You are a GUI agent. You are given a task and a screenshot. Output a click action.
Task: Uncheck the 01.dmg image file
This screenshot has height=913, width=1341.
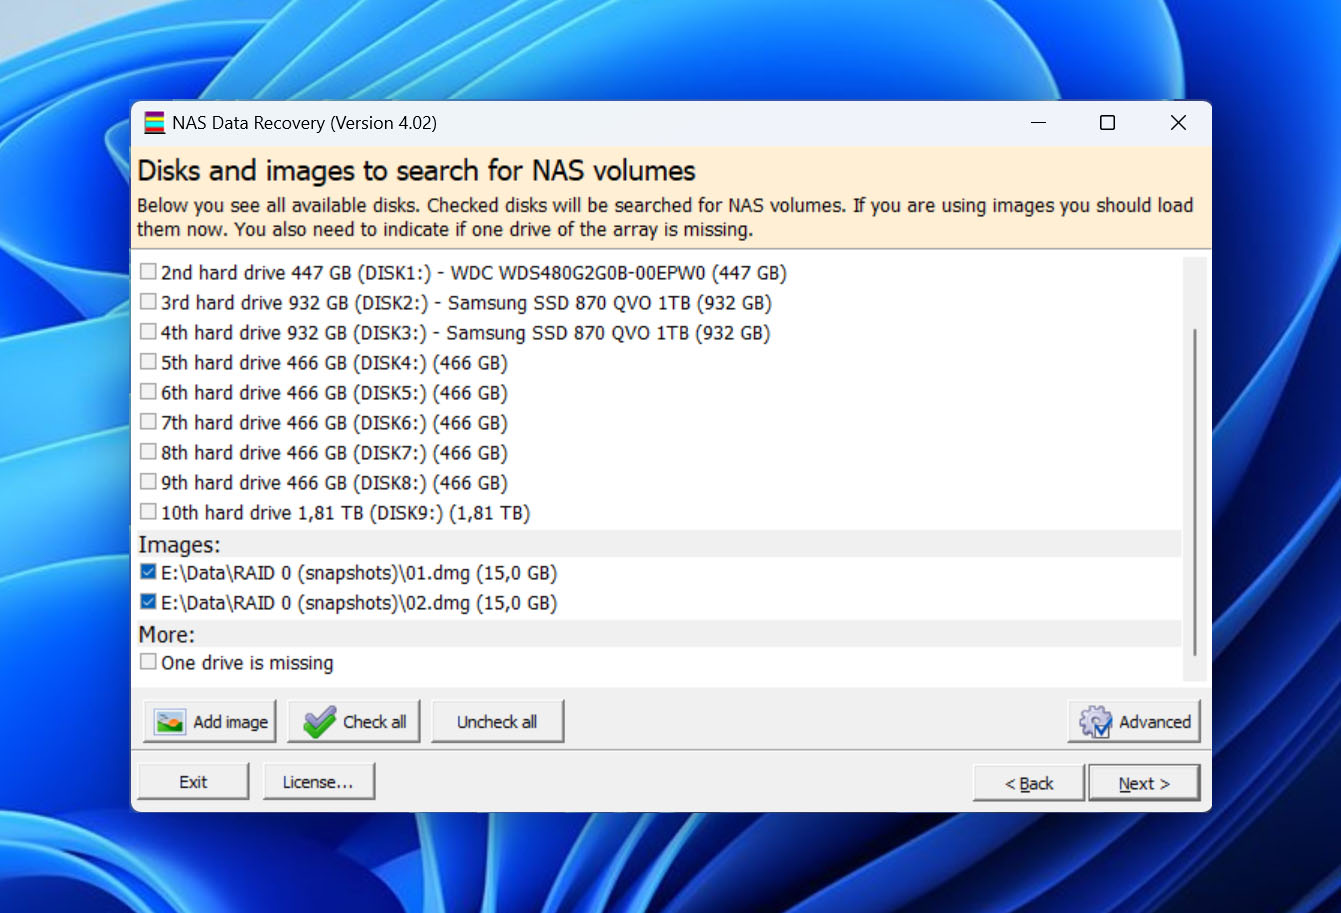click(148, 571)
